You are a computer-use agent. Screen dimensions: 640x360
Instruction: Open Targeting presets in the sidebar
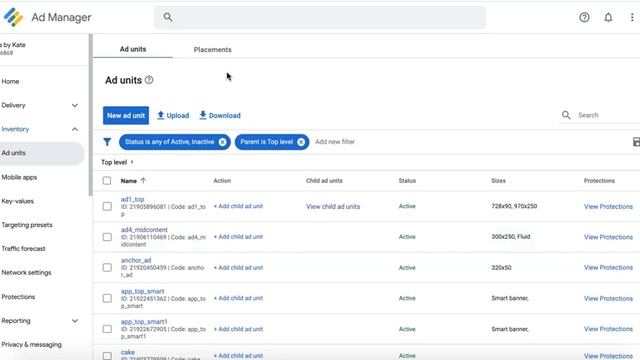27,225
